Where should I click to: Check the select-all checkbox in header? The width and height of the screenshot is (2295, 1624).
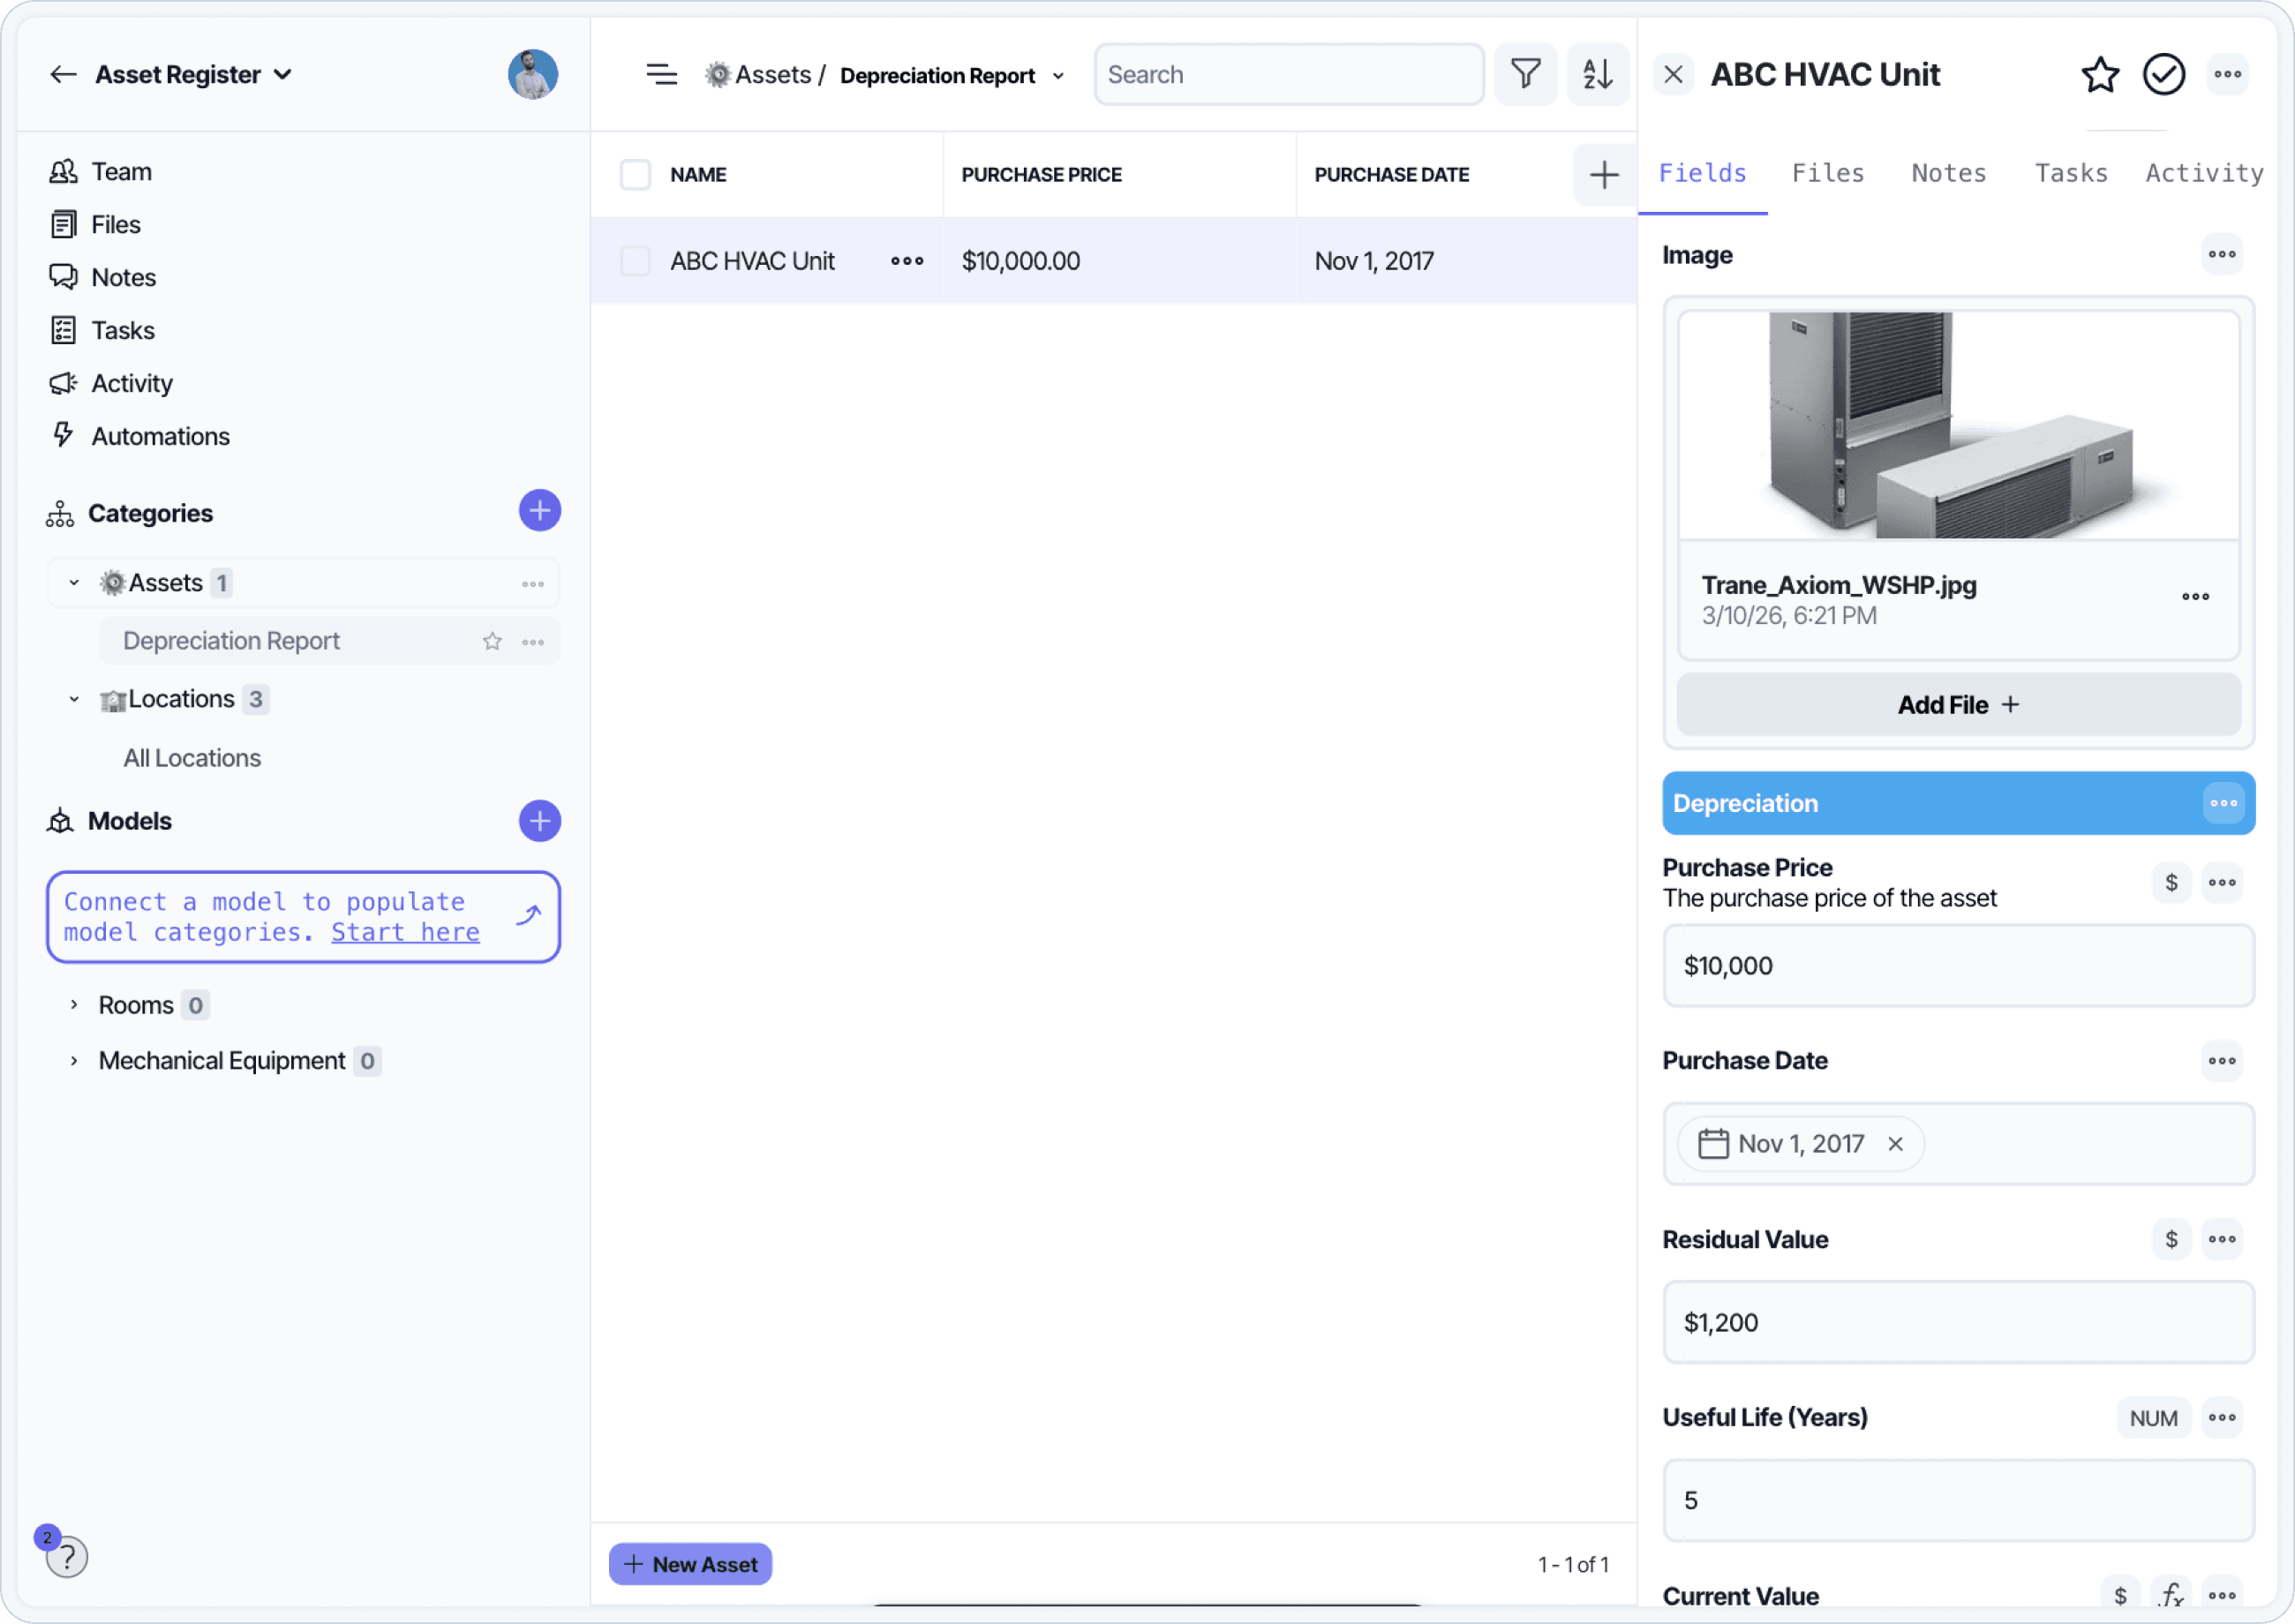[635, 174]
